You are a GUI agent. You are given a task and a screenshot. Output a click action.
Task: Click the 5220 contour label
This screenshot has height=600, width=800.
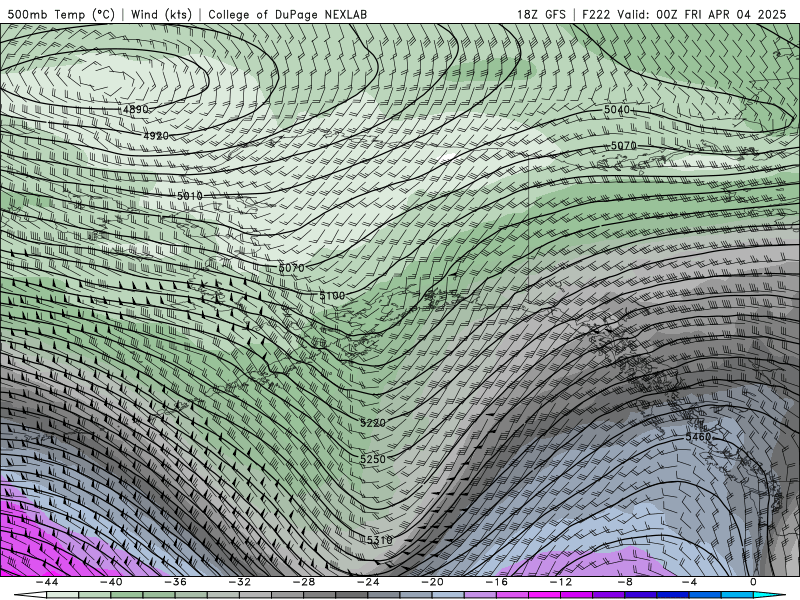pyautogui.click(x=373, y=423)
